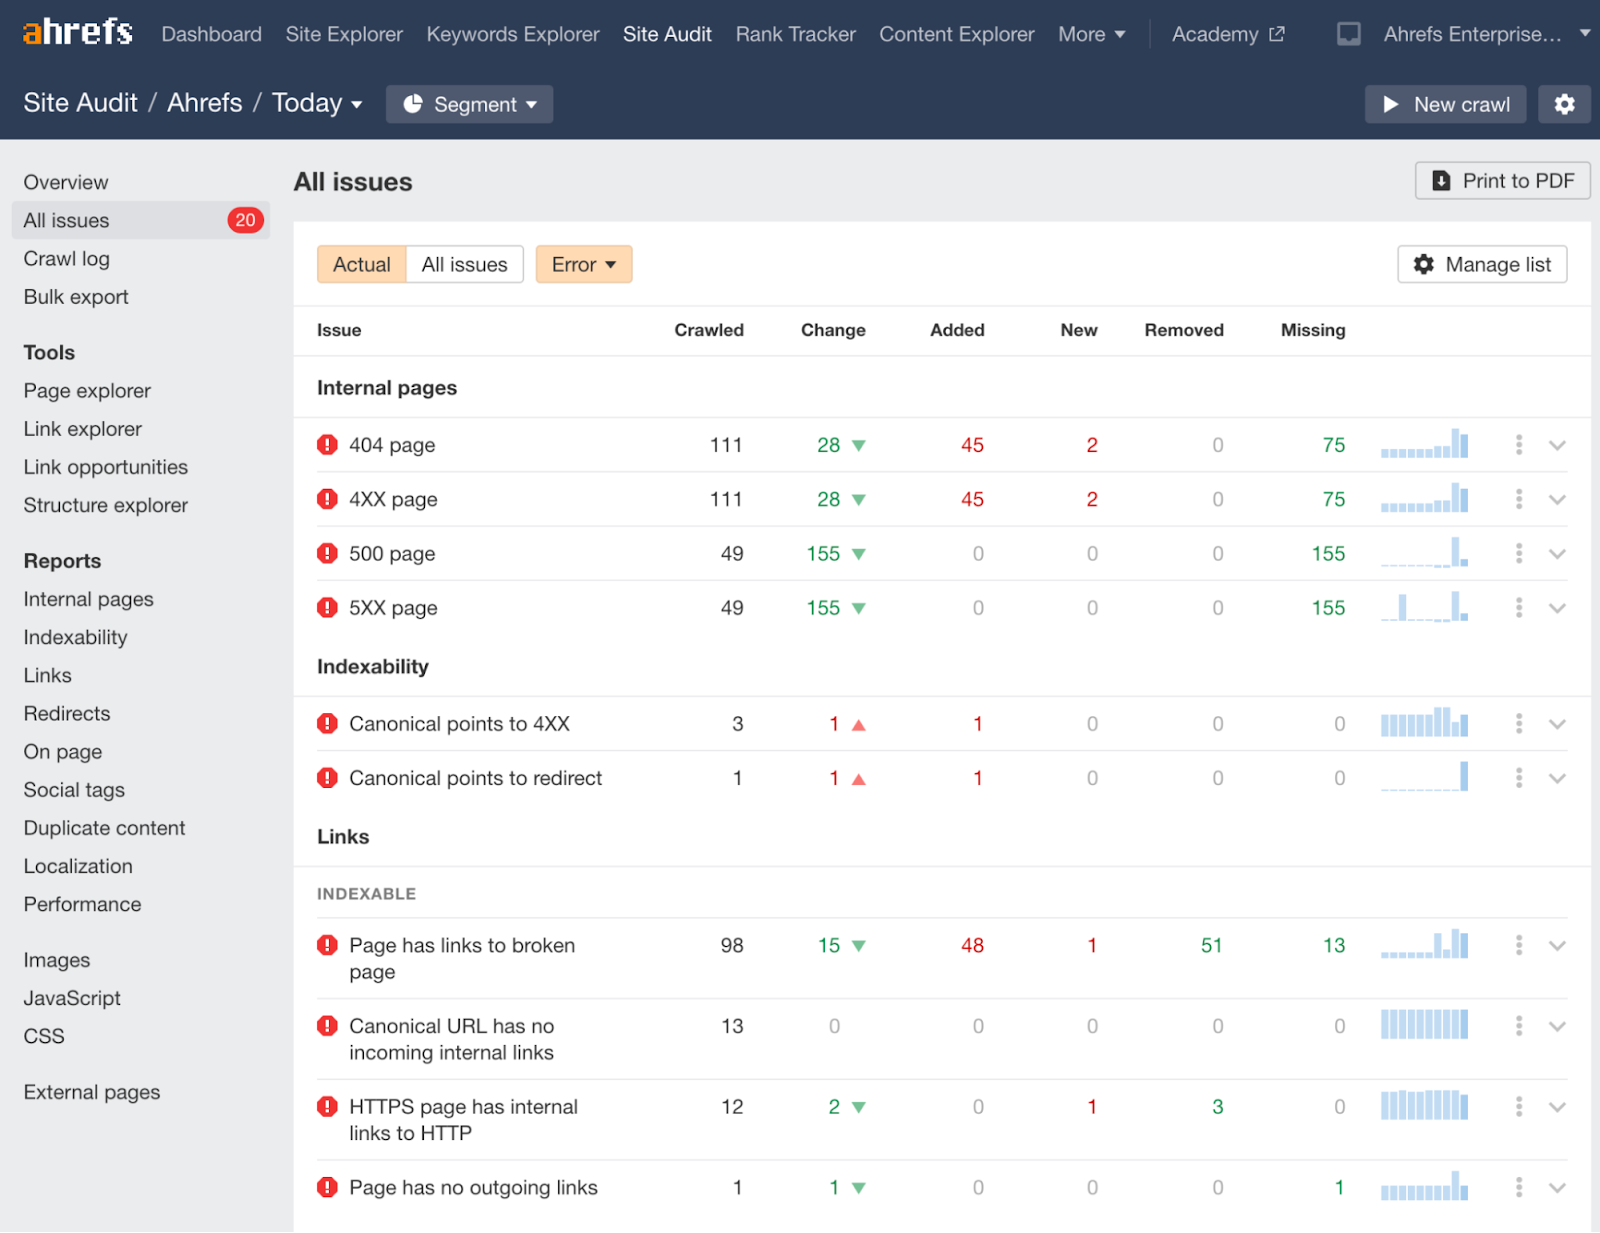Switch to Actual issues view
This screenshot has height=1233, width=1600.
coord(361,265)
